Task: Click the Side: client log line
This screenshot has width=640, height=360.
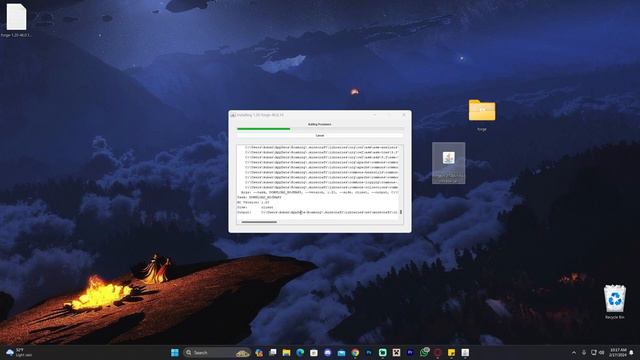Action: point(256,207)
